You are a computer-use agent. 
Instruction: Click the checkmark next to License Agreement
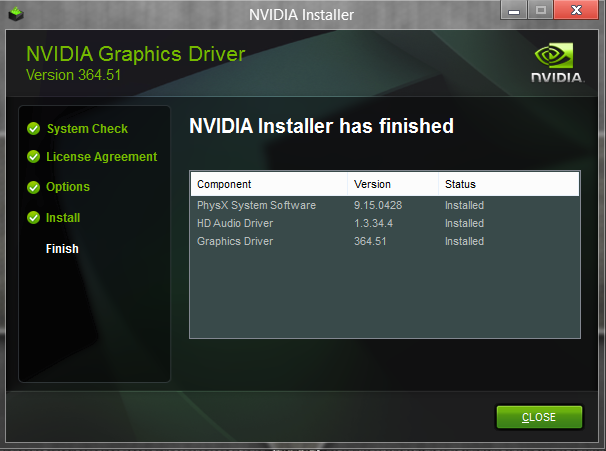click(x=34, y=157)
